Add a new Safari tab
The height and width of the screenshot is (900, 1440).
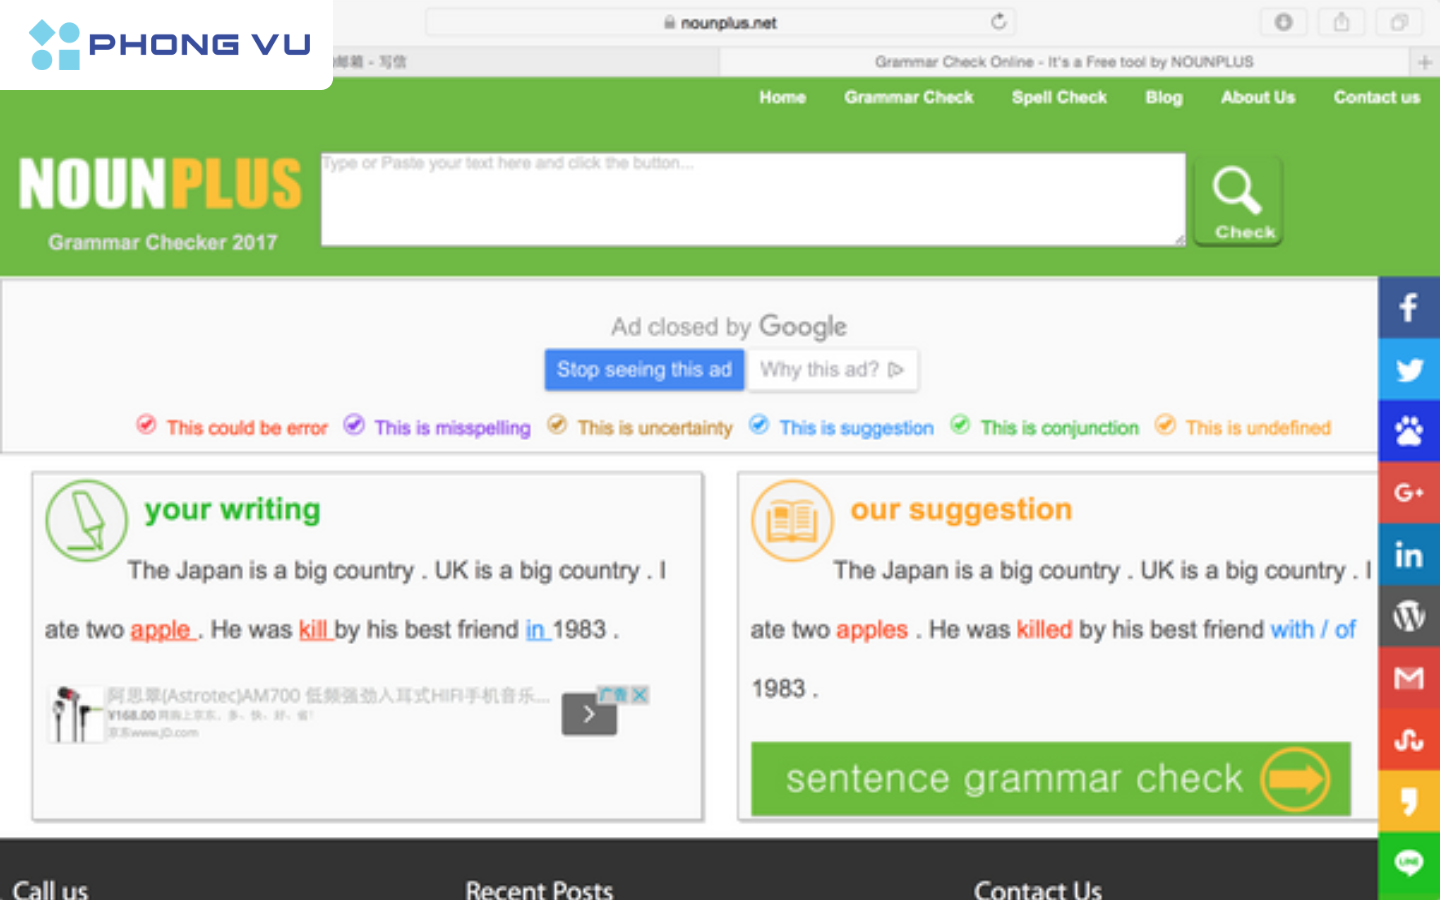tap(1425, 62)
